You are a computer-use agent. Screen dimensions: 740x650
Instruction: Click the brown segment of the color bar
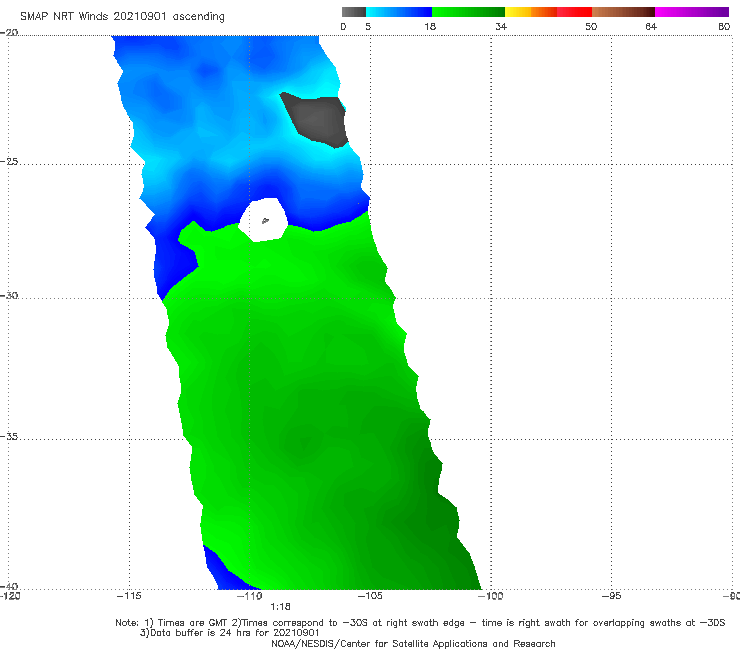623,12
